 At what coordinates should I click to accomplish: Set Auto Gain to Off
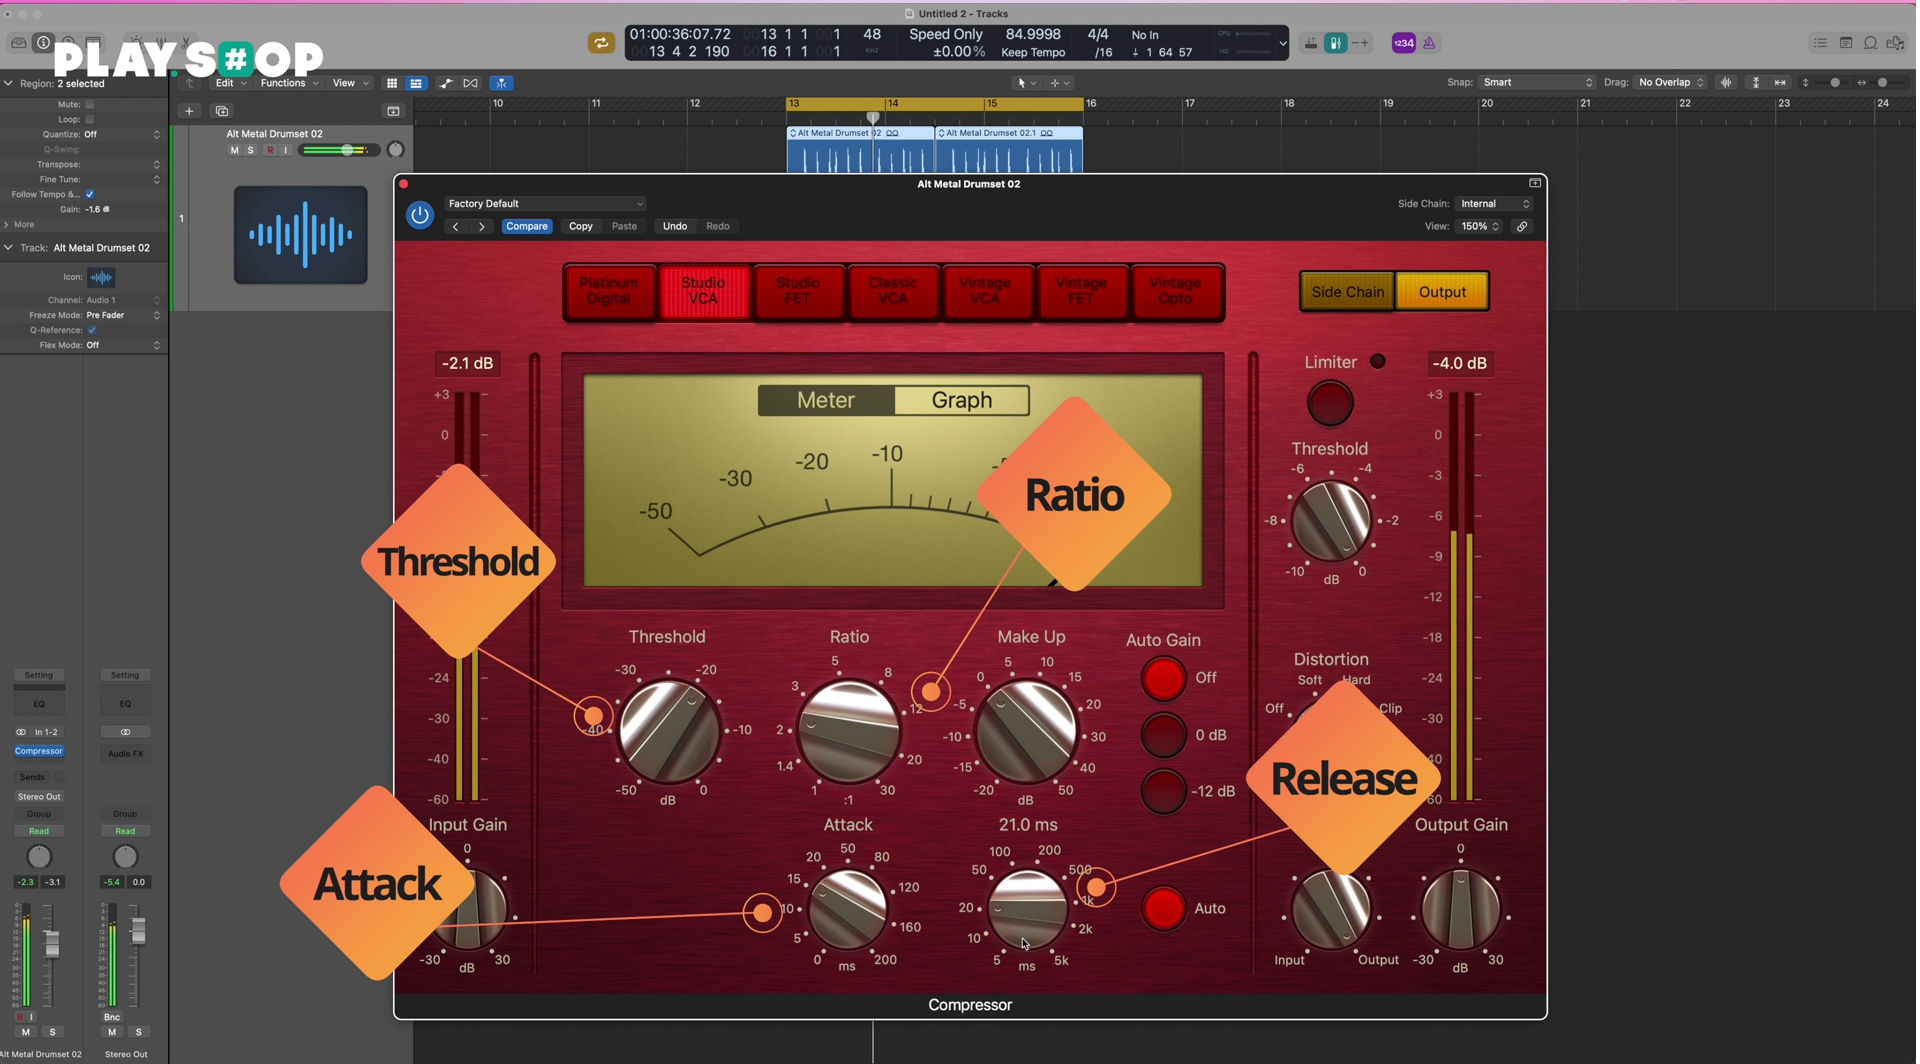(x=1163, y=679)
